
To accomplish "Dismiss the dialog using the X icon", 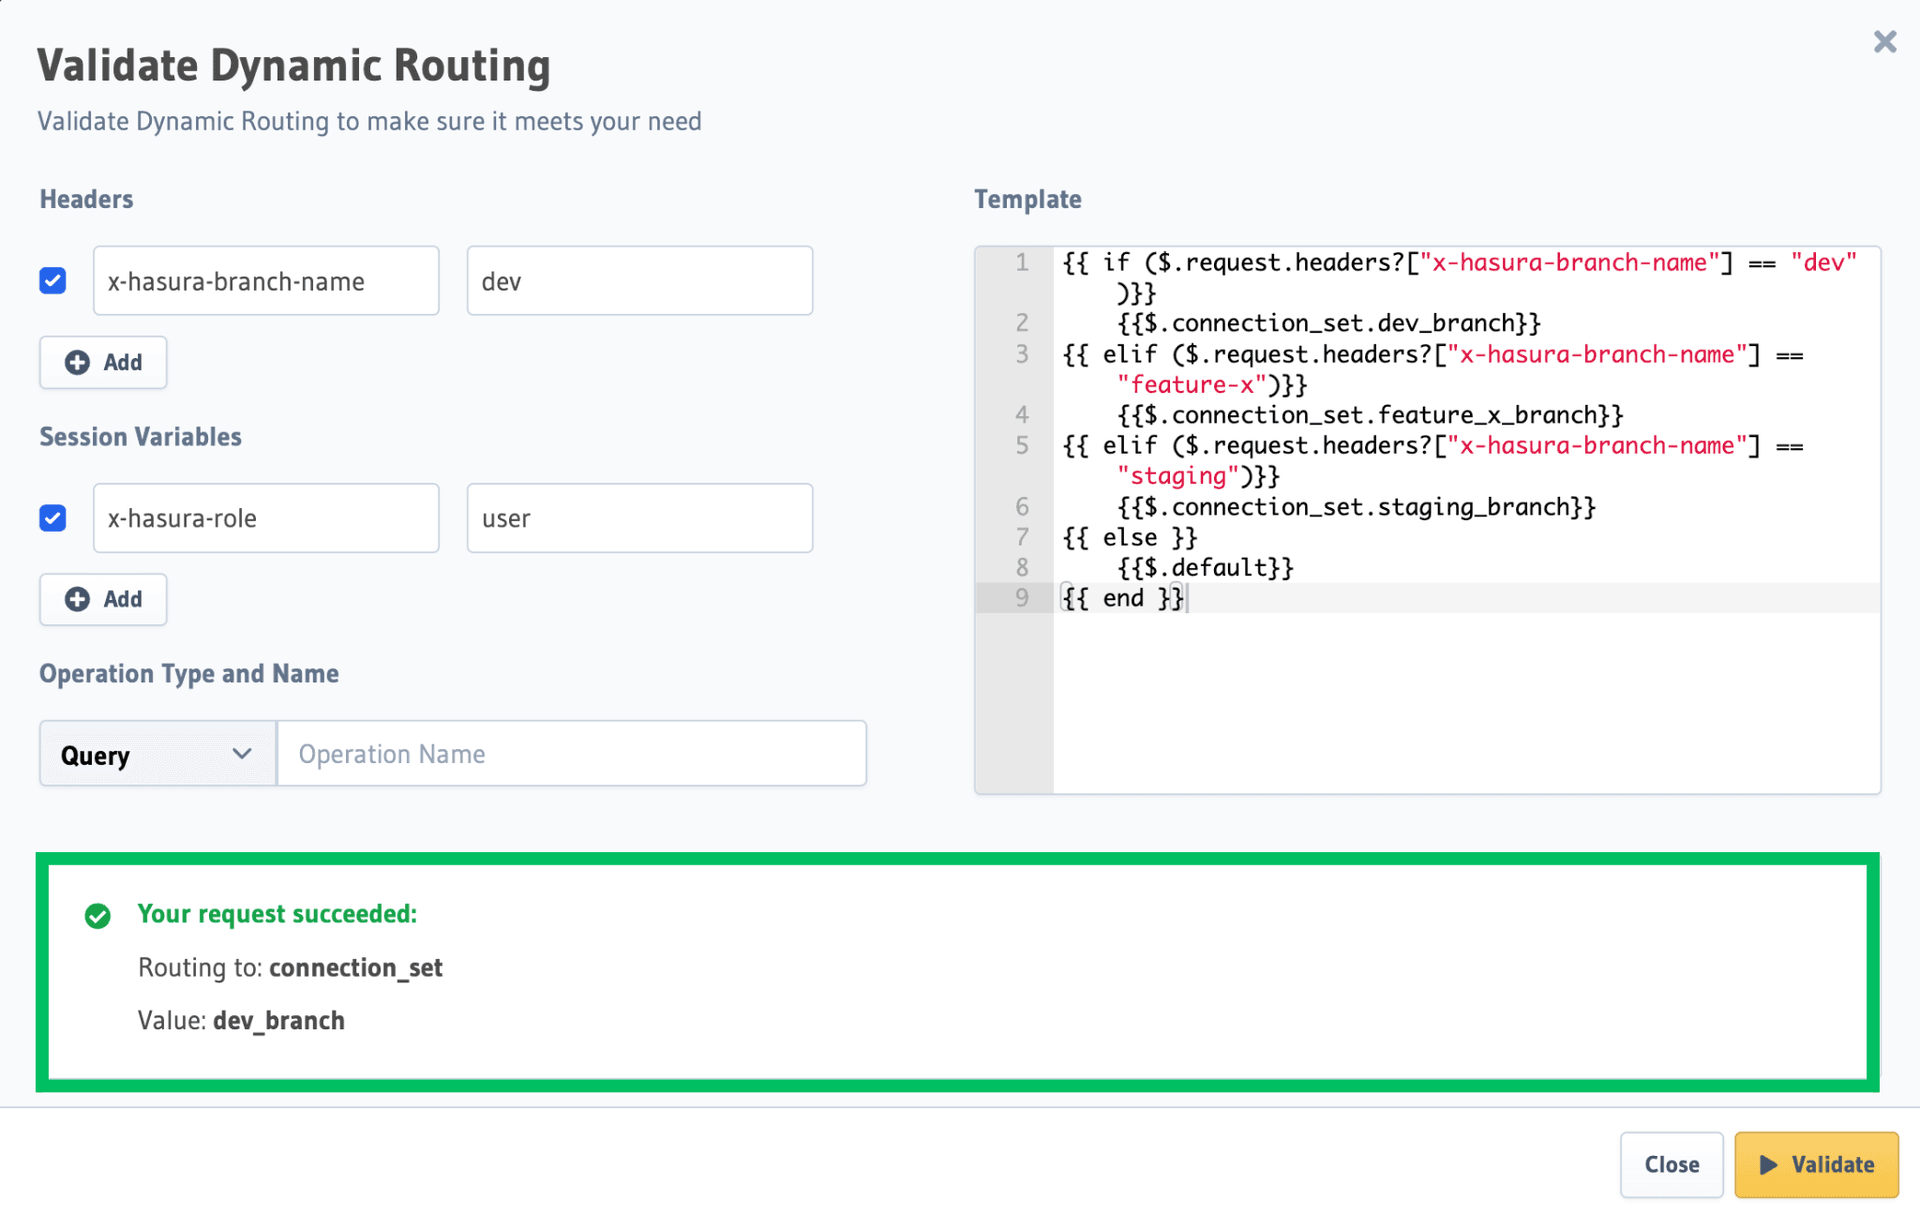I will [1885, 42].
